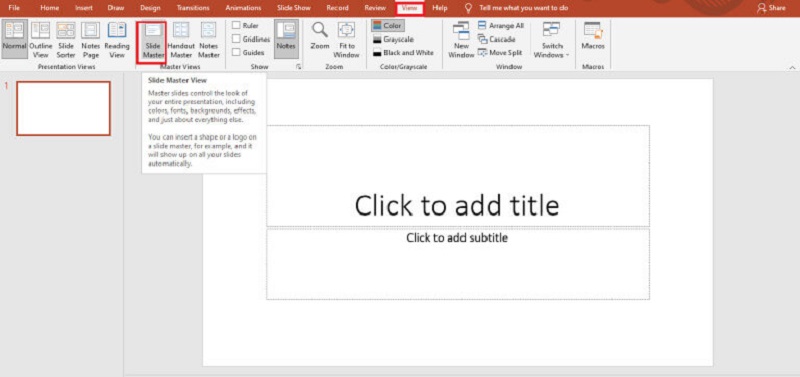
Task: Click Arrange All windows
Action: tap(501, 26)
